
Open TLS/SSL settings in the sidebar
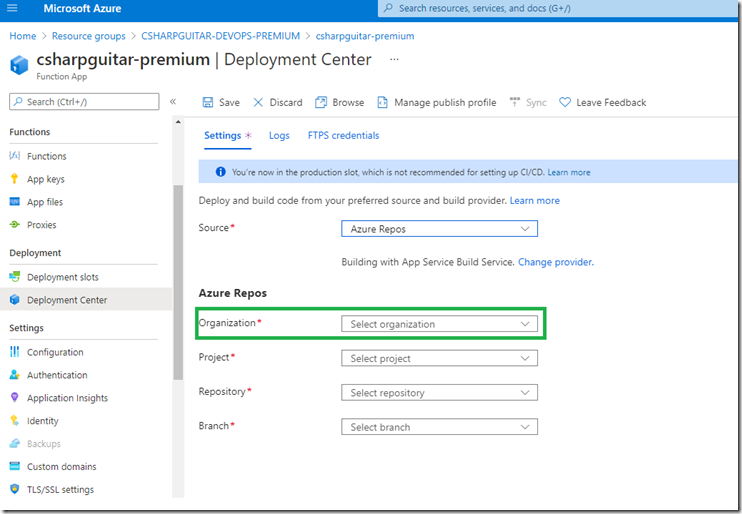(x=60, y=489)
